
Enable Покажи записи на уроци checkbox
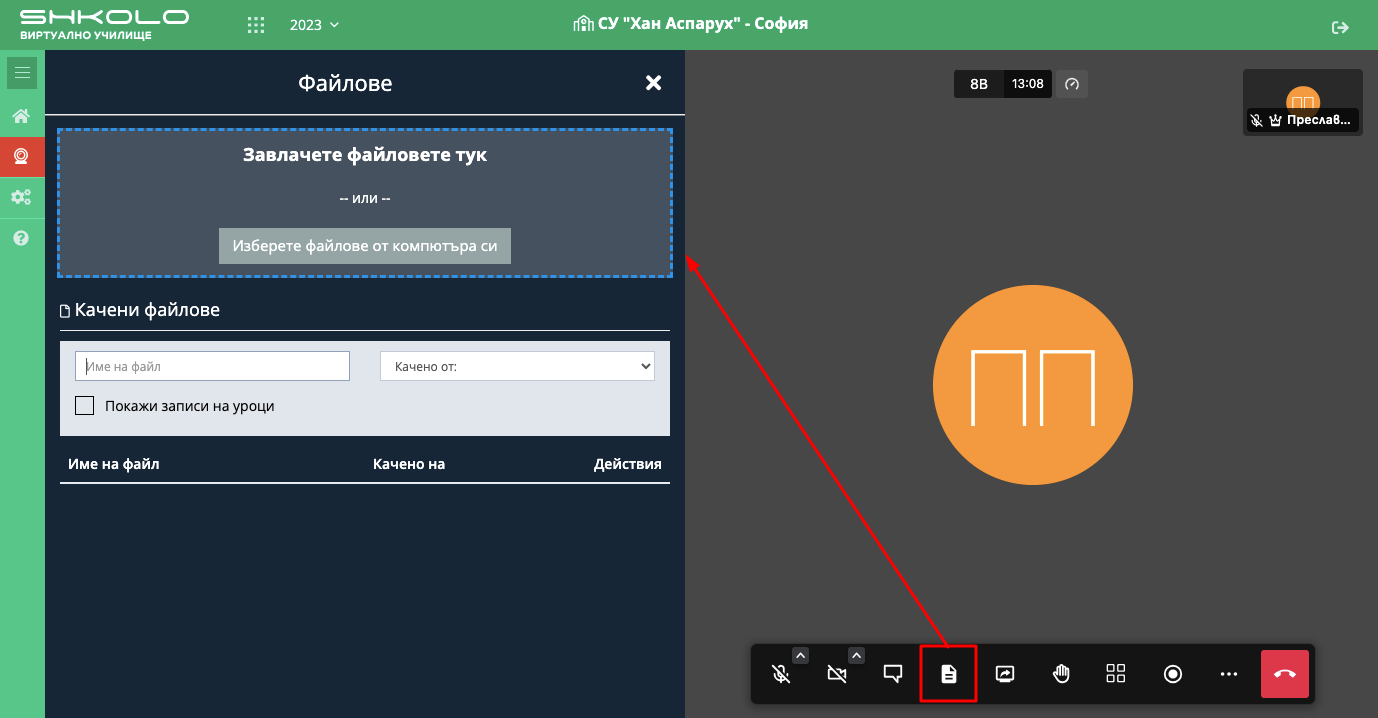pyautogui.click(x=85, y=406)
